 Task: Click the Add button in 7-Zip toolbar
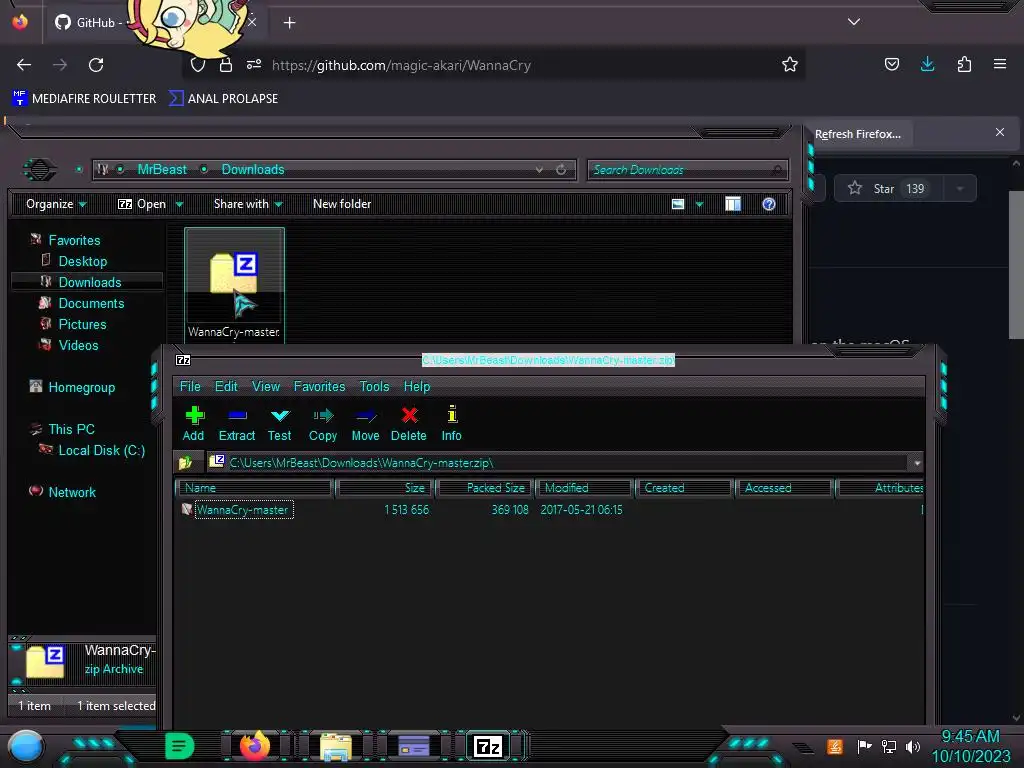[x=193, y=423]
